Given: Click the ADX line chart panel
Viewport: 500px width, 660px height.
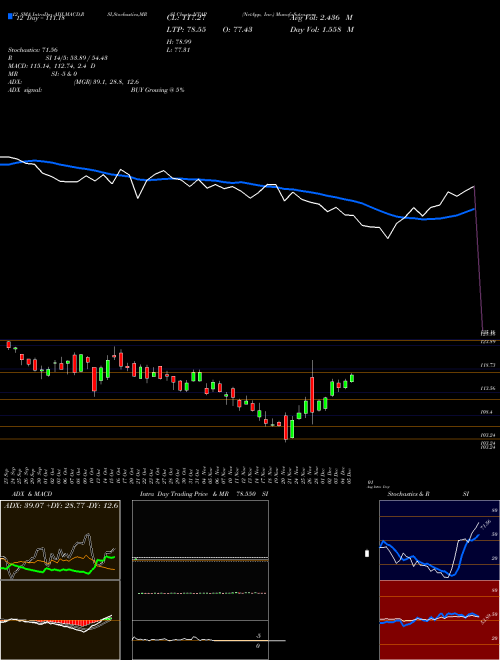Looking at the screenshot, I should tap(60, 540).
